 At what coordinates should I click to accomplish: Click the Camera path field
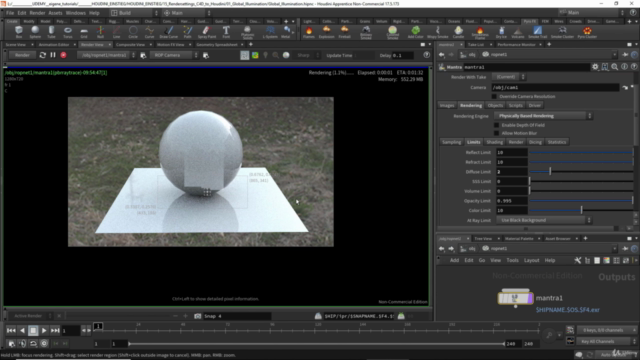555,87
